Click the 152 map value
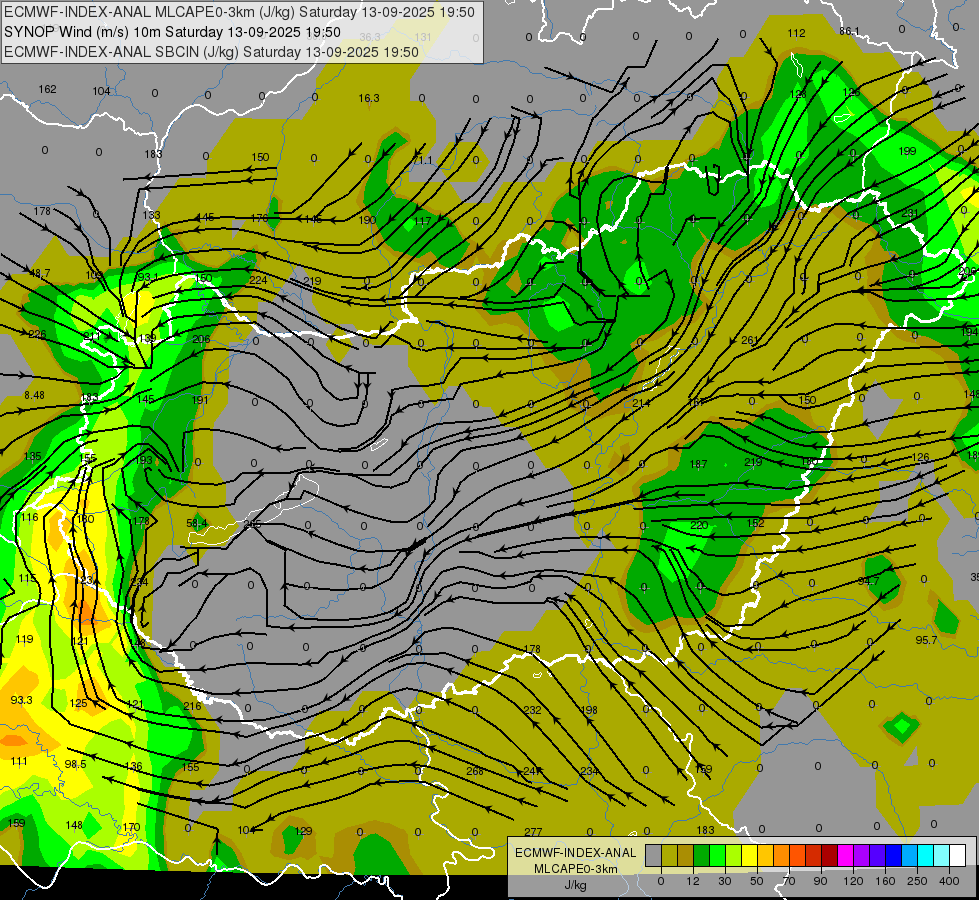This screenshot has height=900, width=979. pyautogui.click(x=755, y=523)
